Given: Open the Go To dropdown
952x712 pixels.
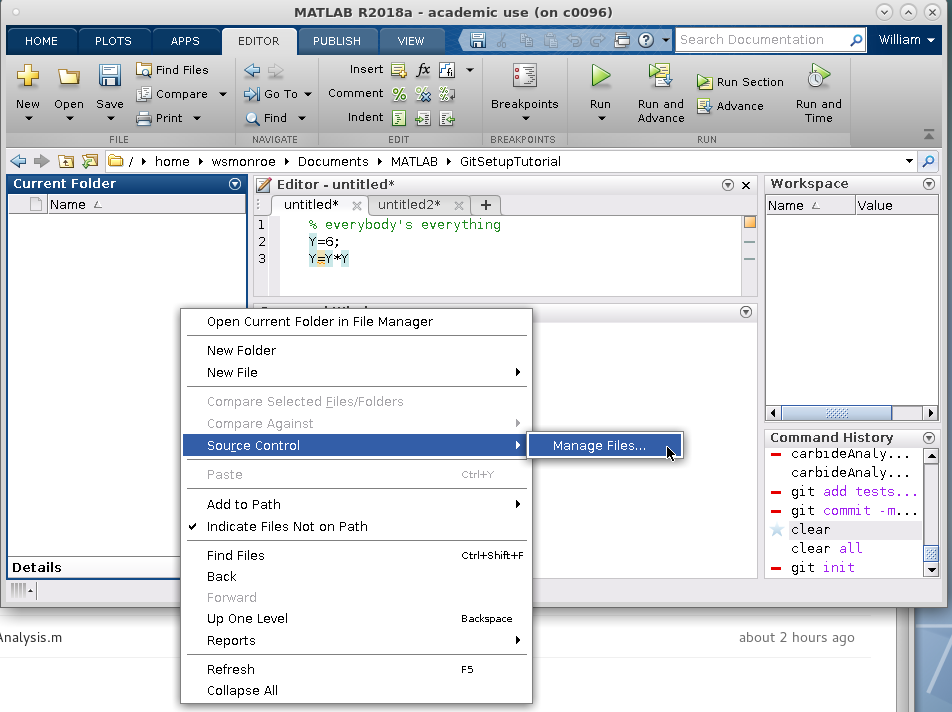Looking at the screenshot, I should pyautogui.click(x=279, y=94).
